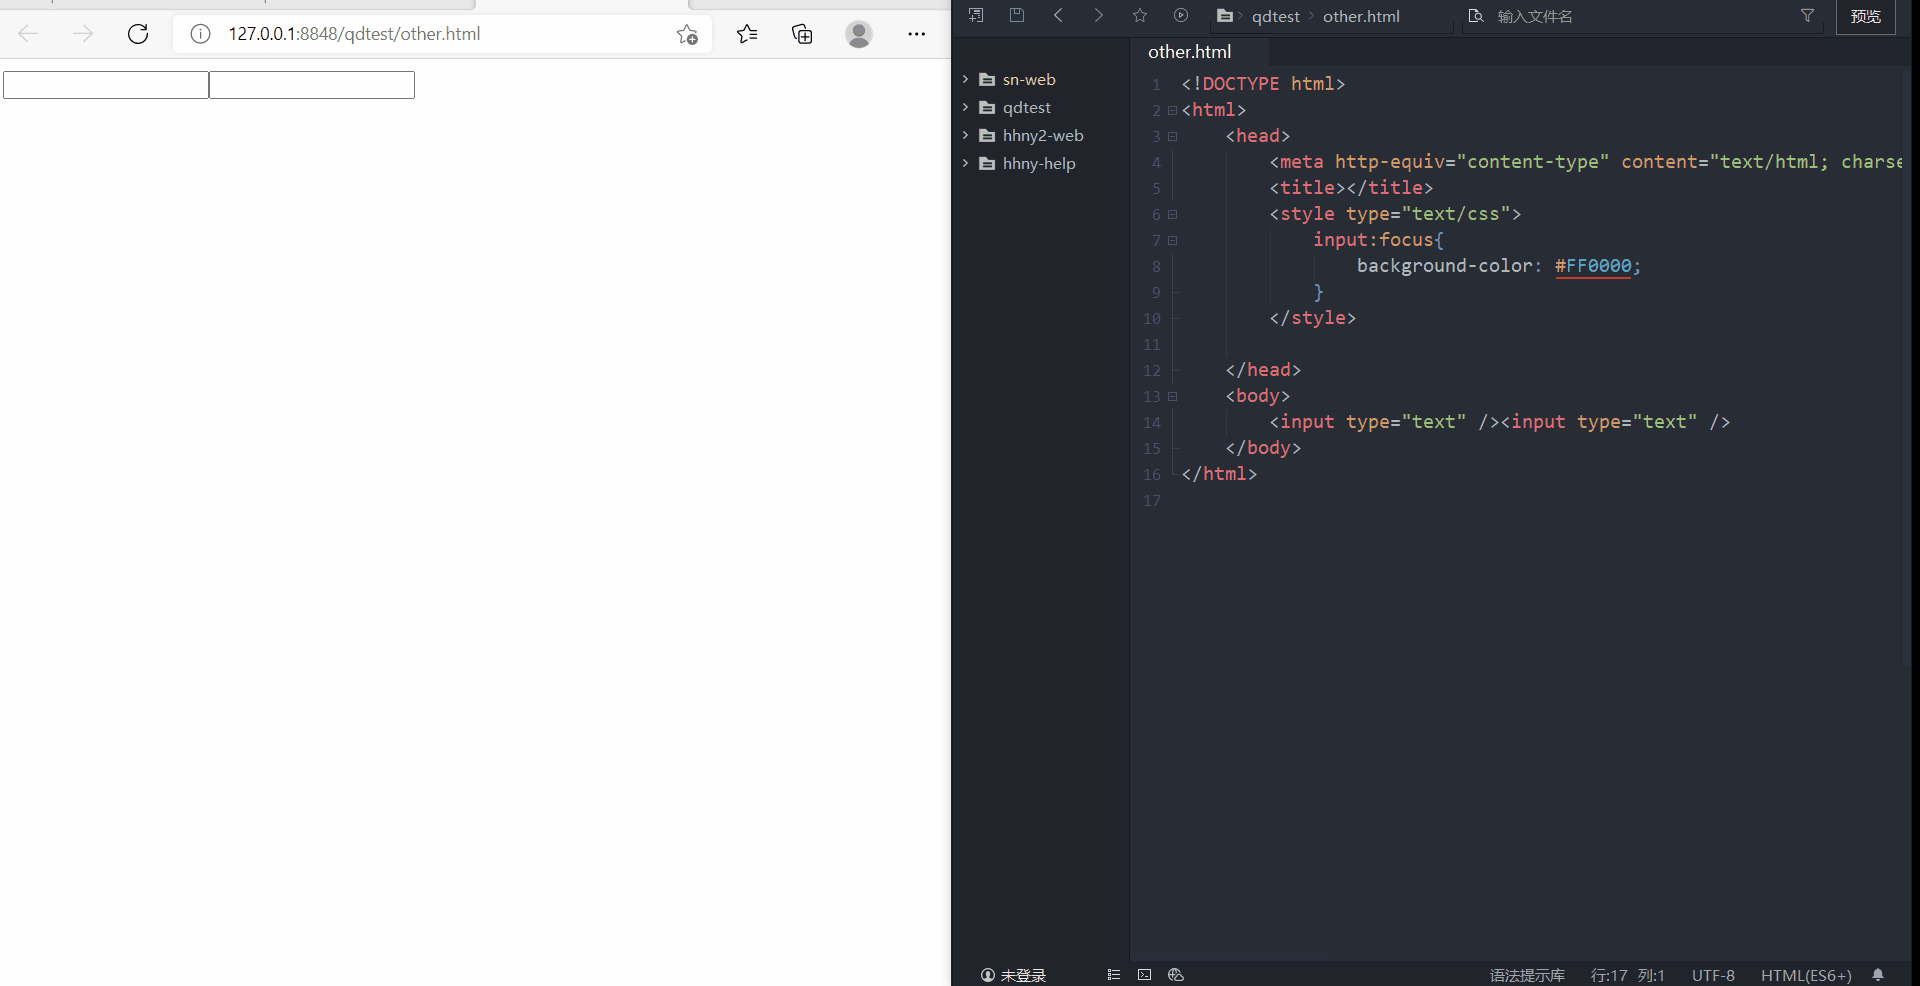Image resolution: width=1920 pixels, height=986 pixels.
Task: Collapse the style tag fold on line 6
Action: 1173,214
